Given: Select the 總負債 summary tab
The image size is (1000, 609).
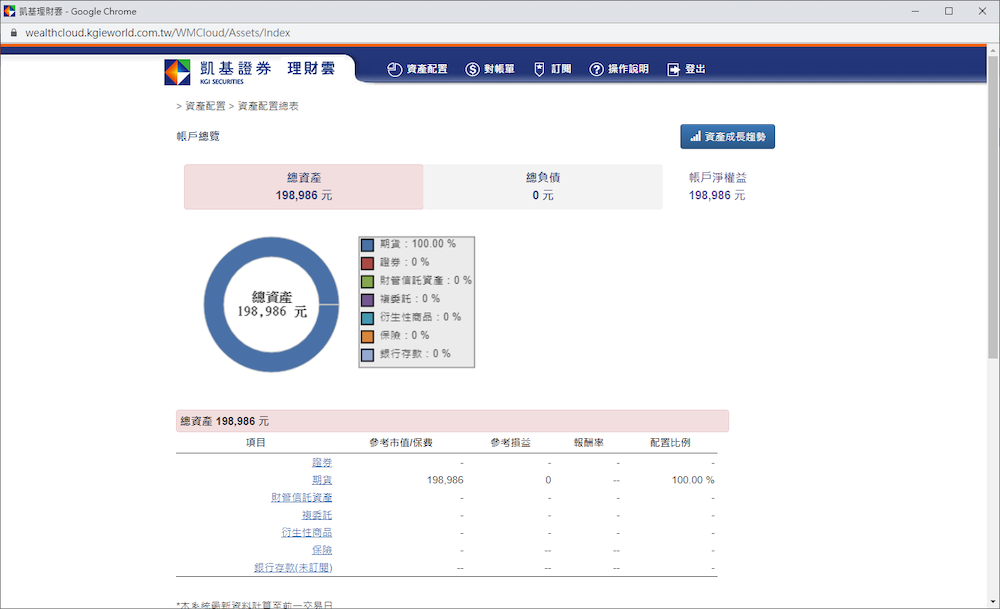Looking at the screenshot, I should click(542, 187).
